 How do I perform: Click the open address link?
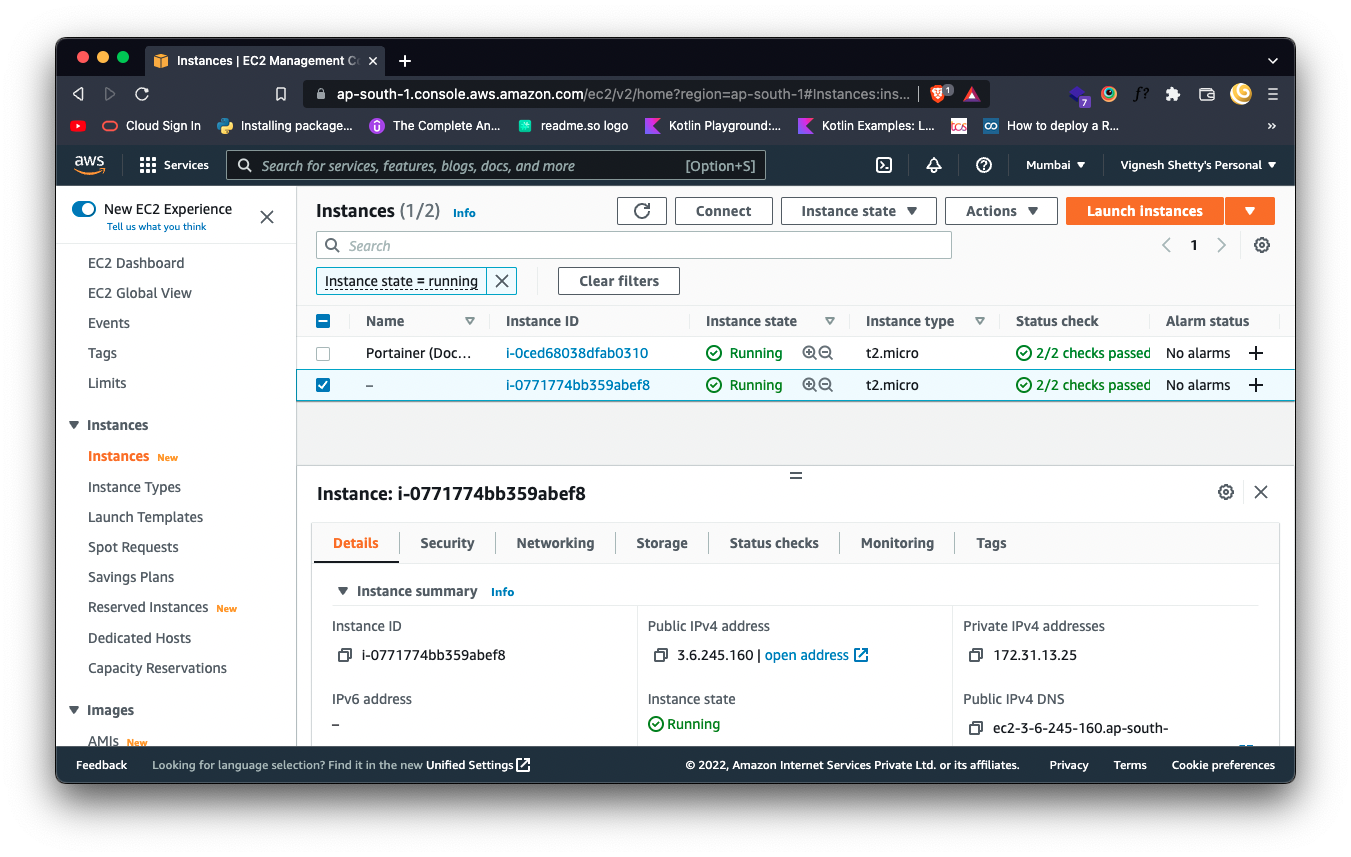click(x=816, y=656)
